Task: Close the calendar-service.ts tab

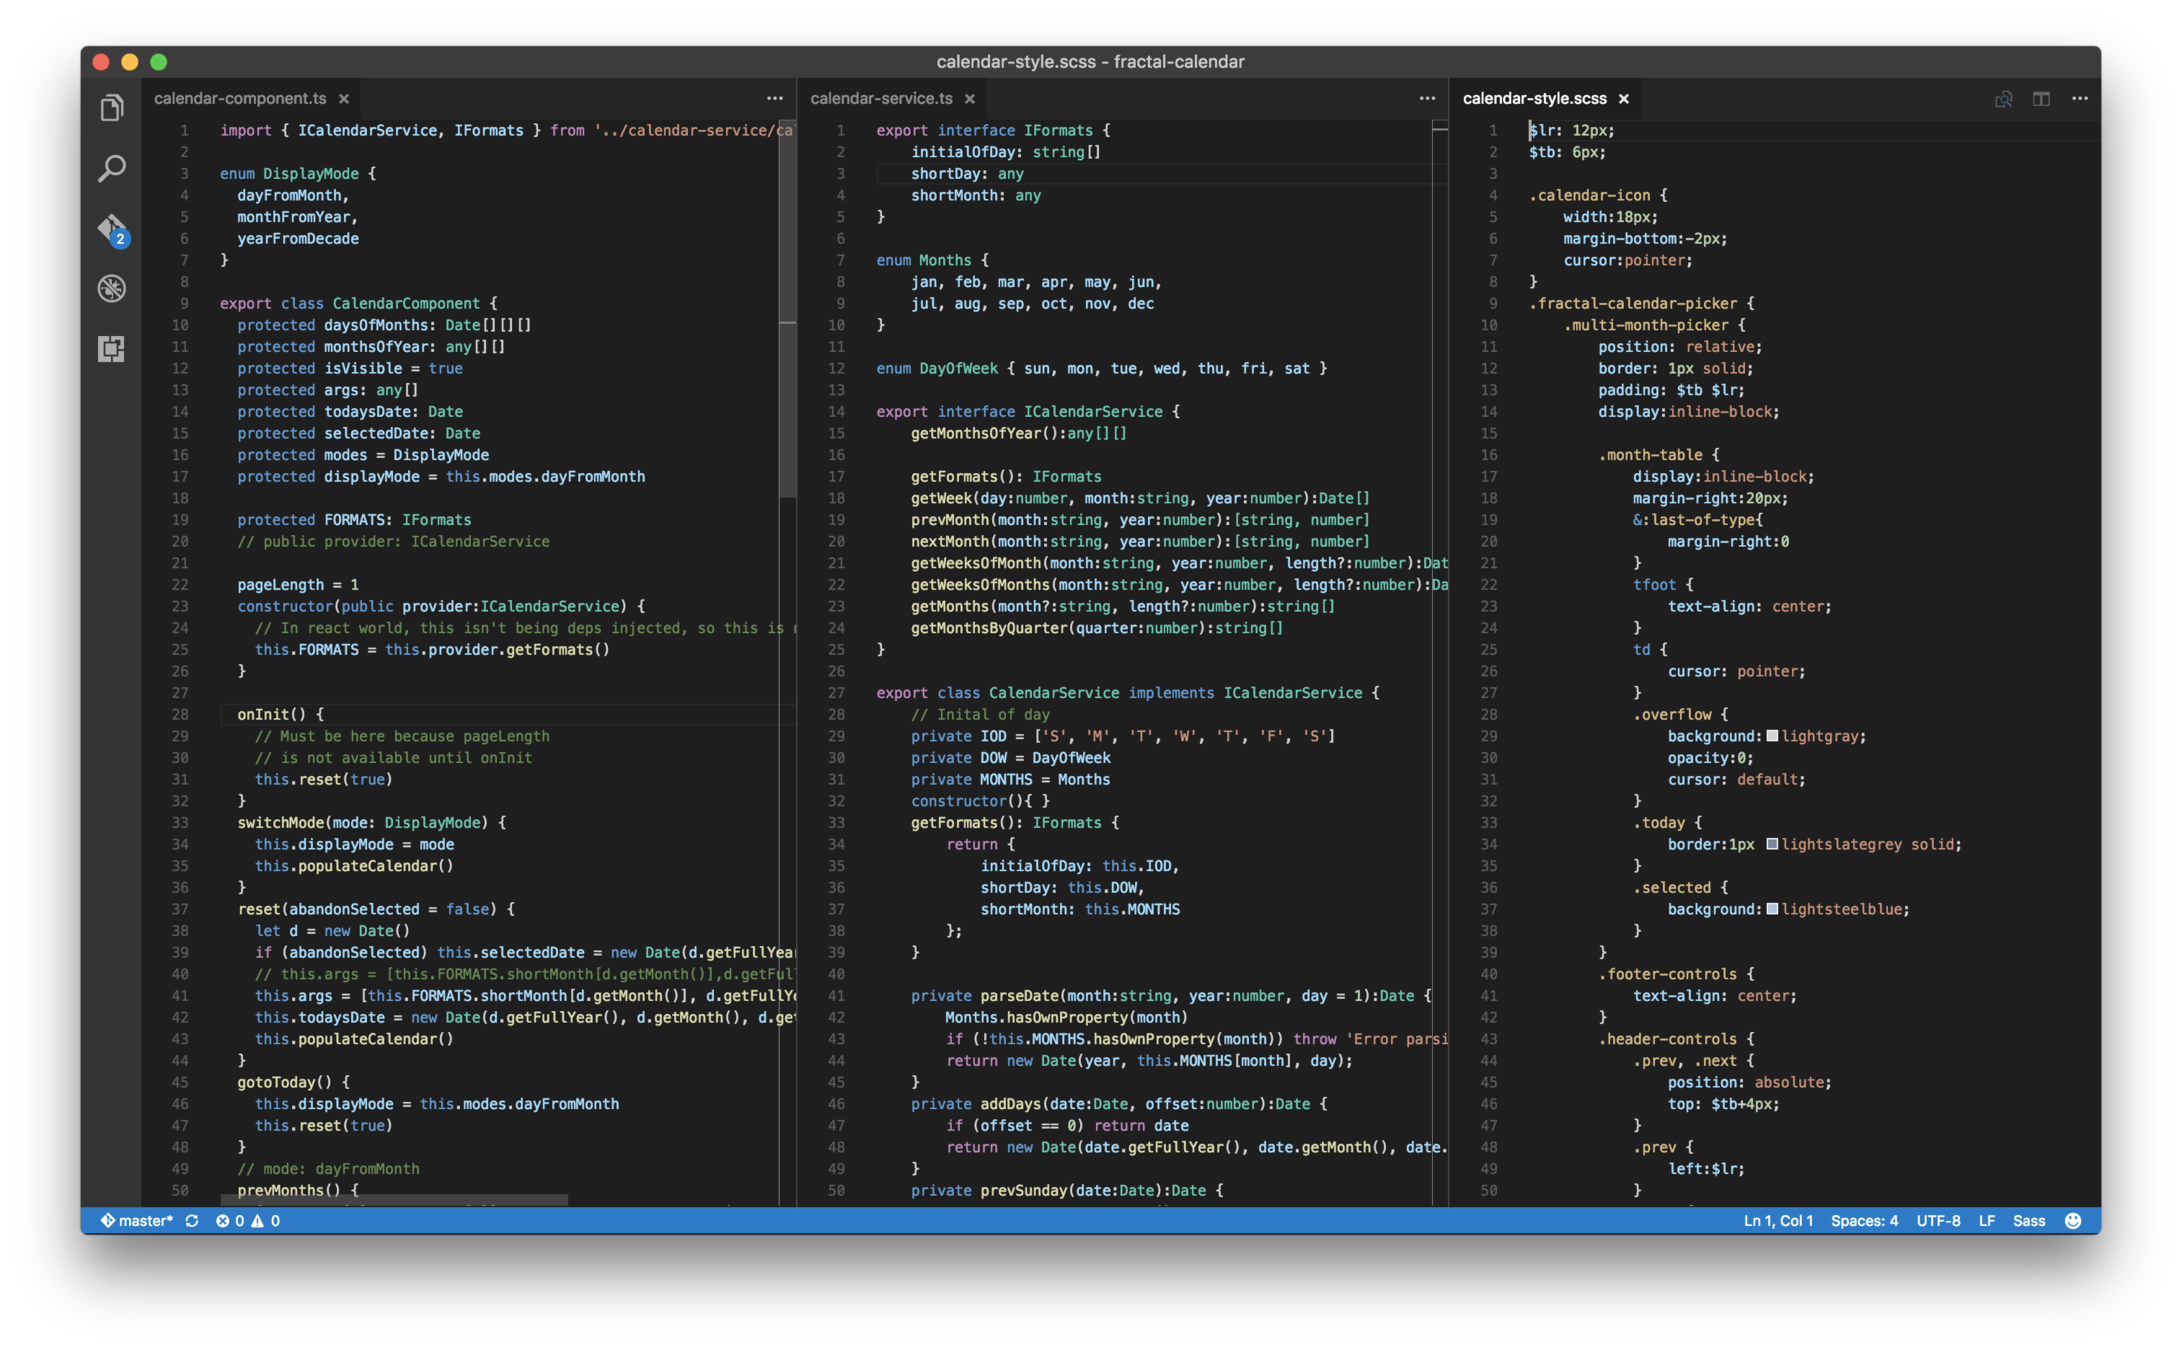Action: pyautogui.click(x=970, y=99)
